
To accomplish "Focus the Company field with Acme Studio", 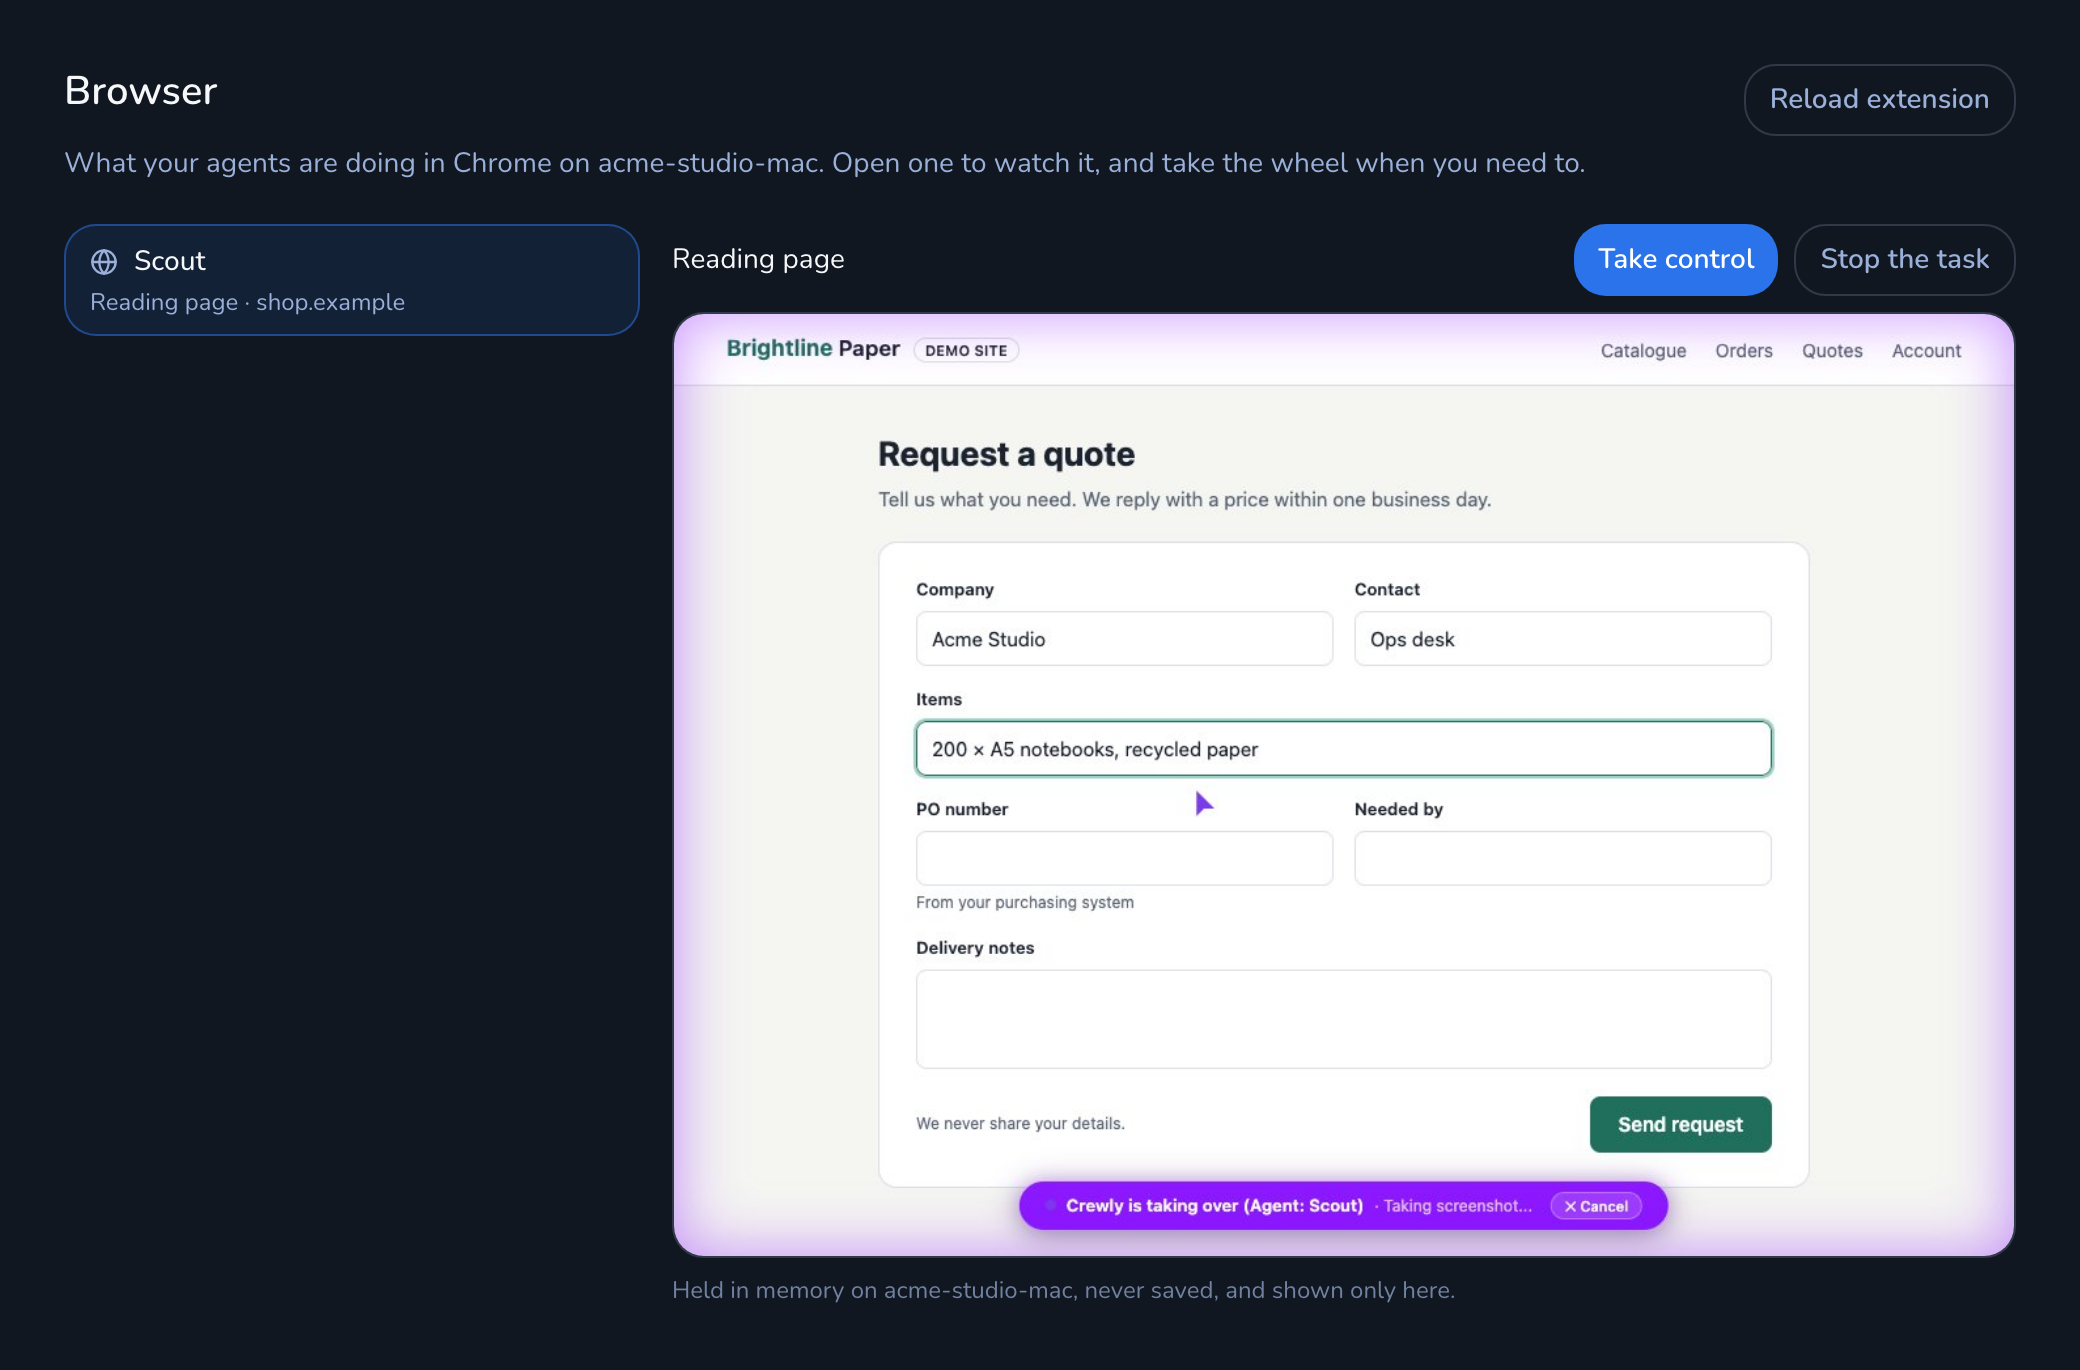I will coord(1124,639).
